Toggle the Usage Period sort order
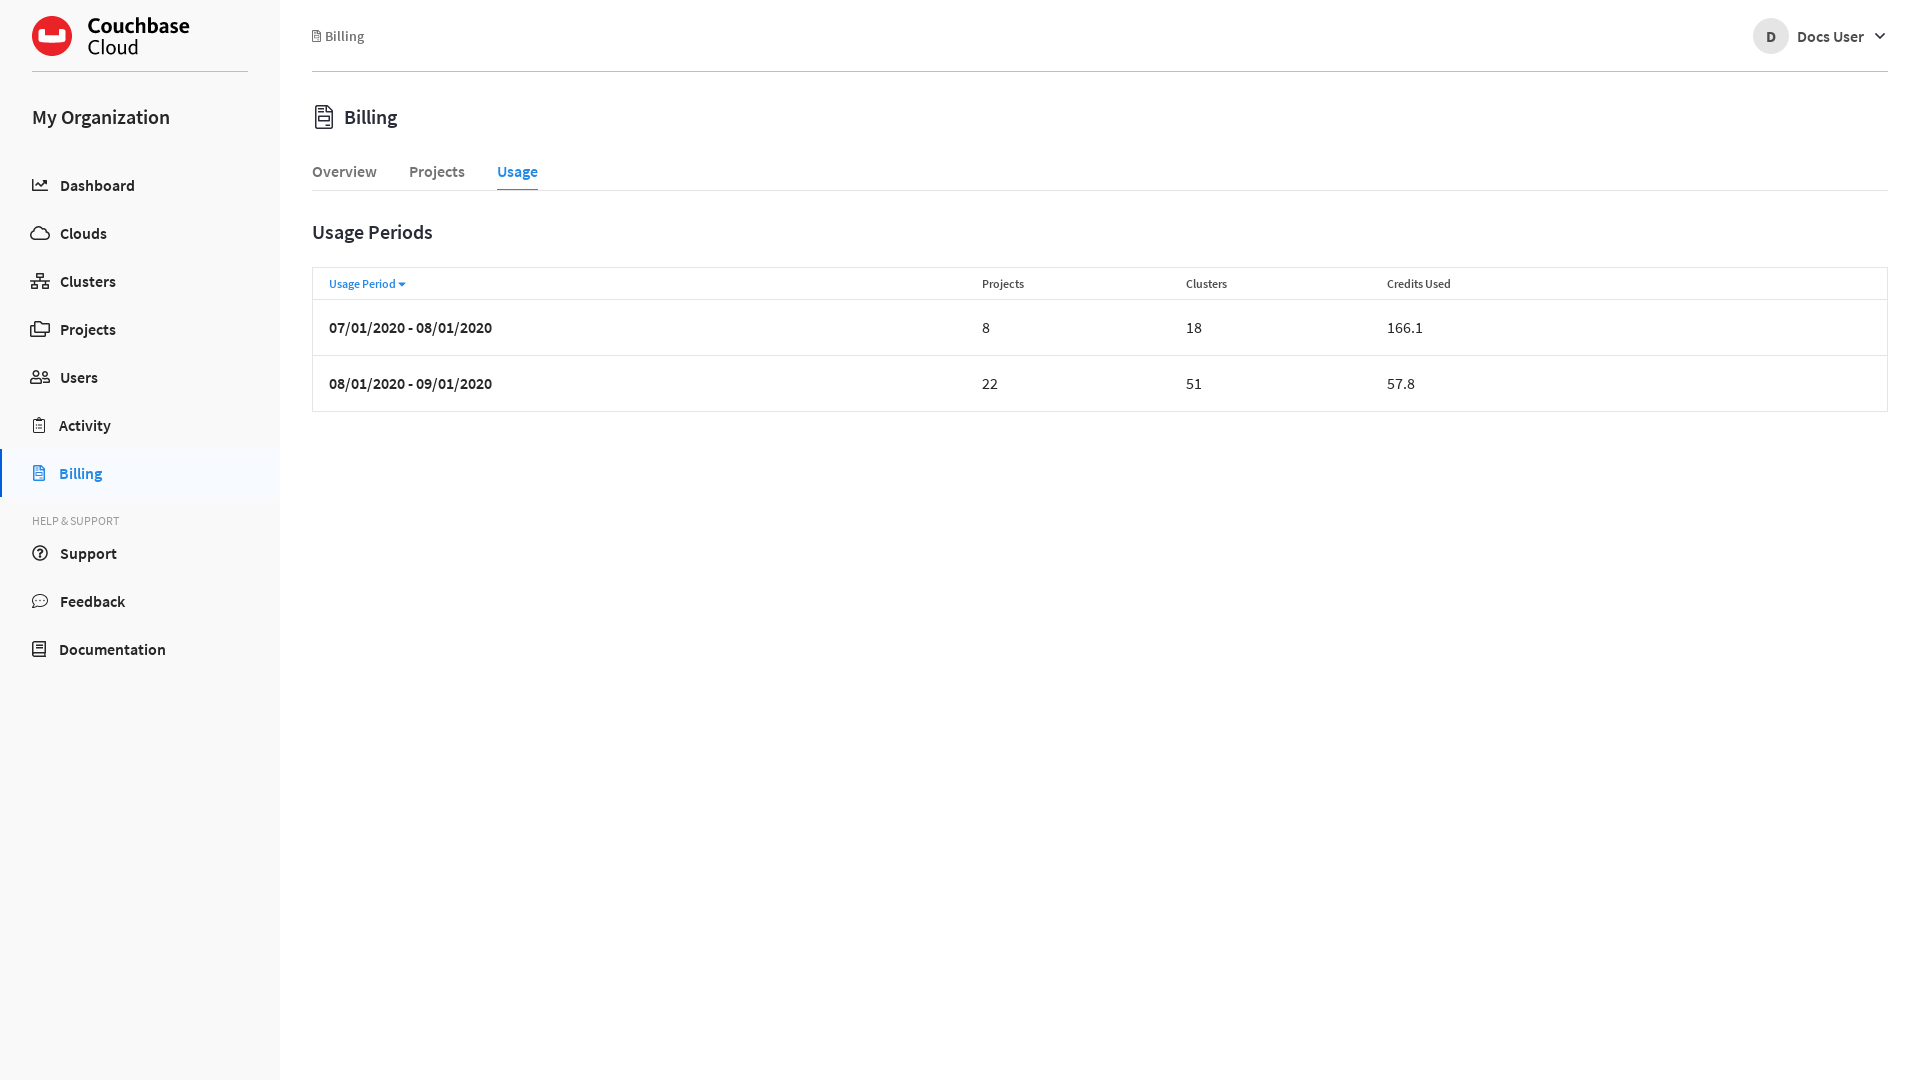 (x=361, y=284)
